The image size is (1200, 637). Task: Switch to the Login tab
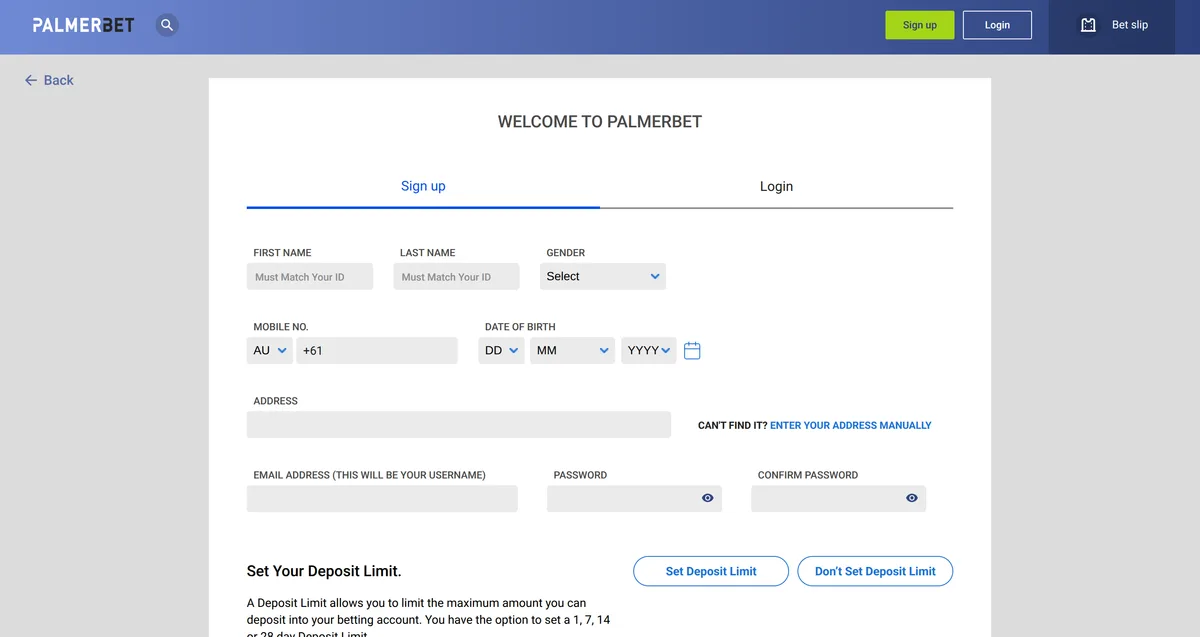click(x=776, y=186)
